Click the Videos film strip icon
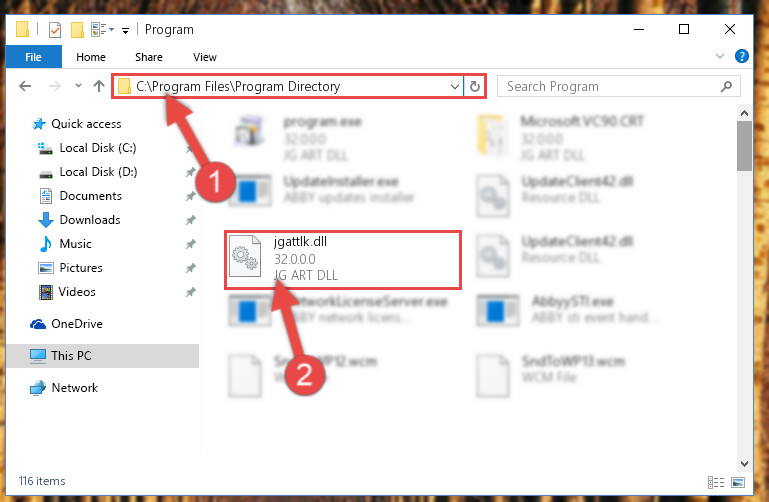The height and width of the screenshot is (502, 769). tap(46, 292)
